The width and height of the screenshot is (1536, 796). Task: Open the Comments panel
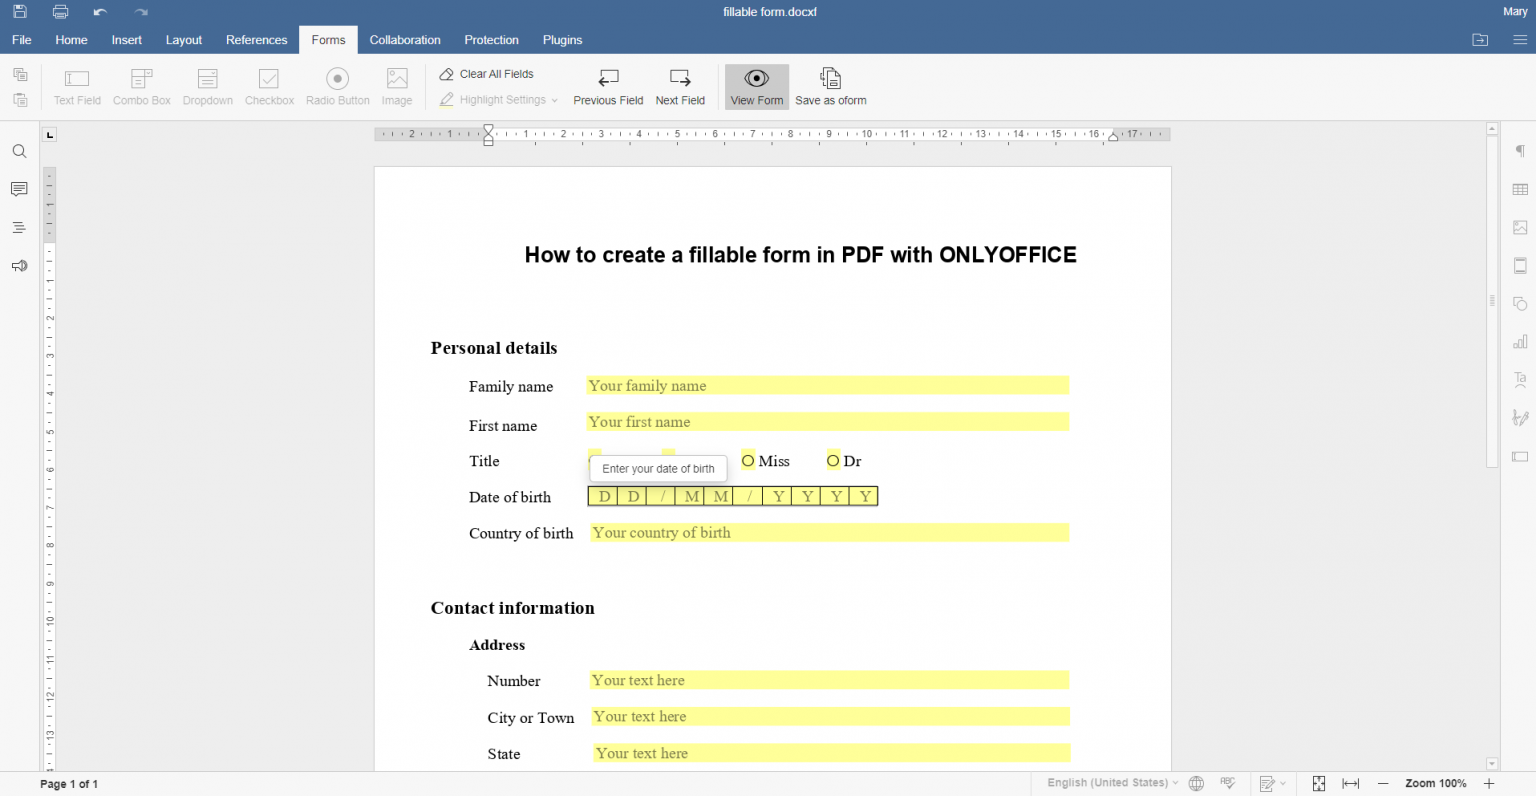coord(19,188)
